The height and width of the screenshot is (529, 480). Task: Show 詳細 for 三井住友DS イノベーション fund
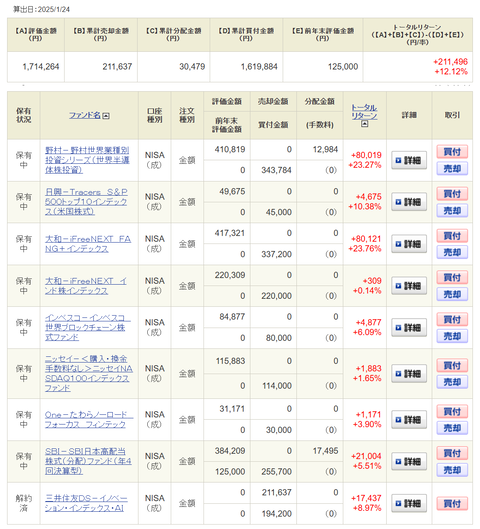(x=409, y=503)
